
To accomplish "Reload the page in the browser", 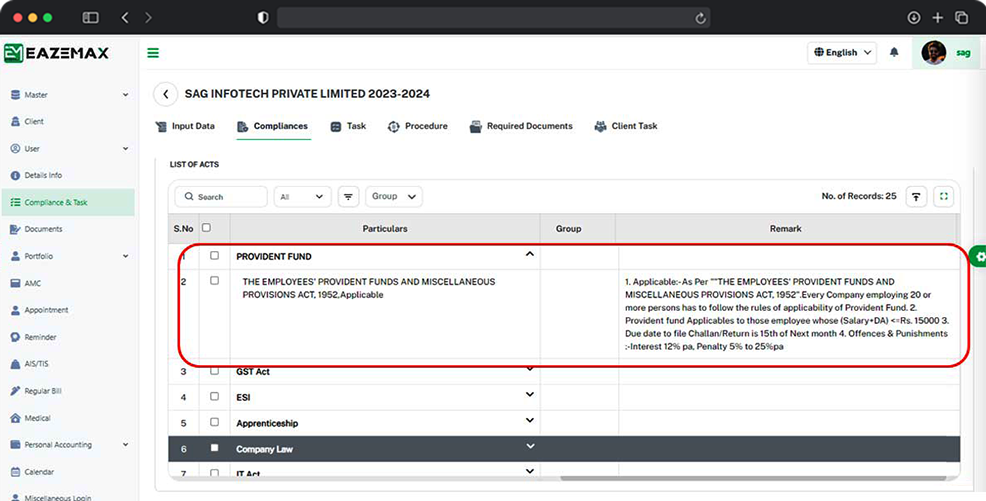I will pyautogui.click(x=700, y=18).
